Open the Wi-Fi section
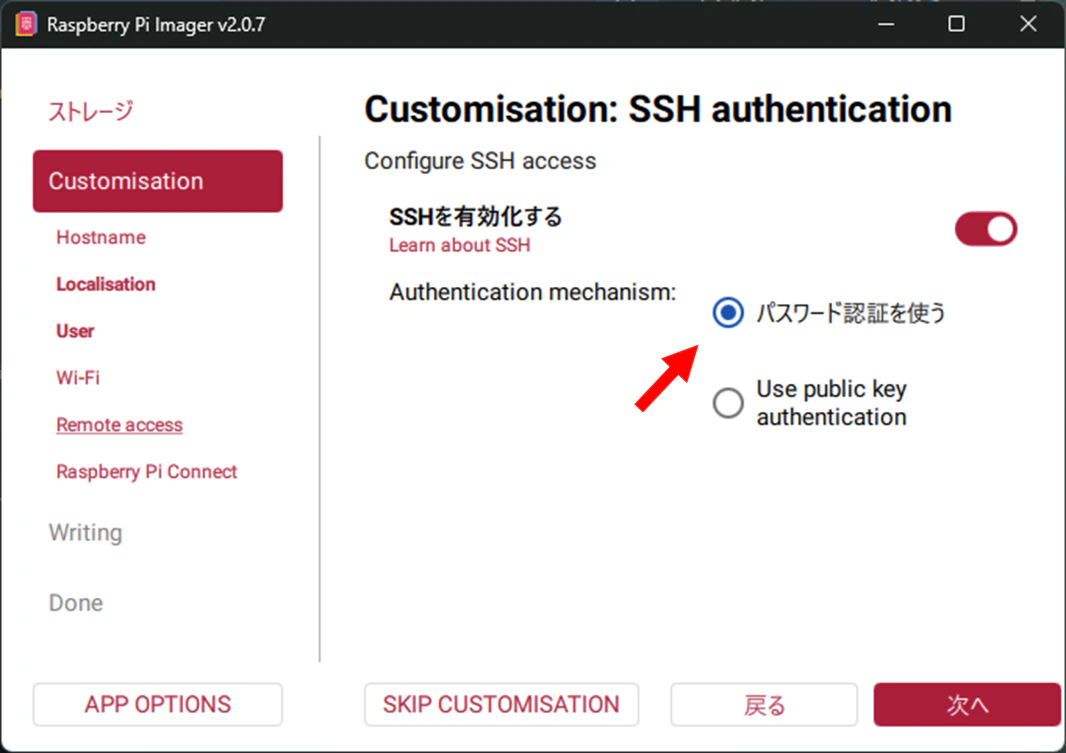Image resolution: width=1066 pixels, height=753 pixels. [78, 378]
